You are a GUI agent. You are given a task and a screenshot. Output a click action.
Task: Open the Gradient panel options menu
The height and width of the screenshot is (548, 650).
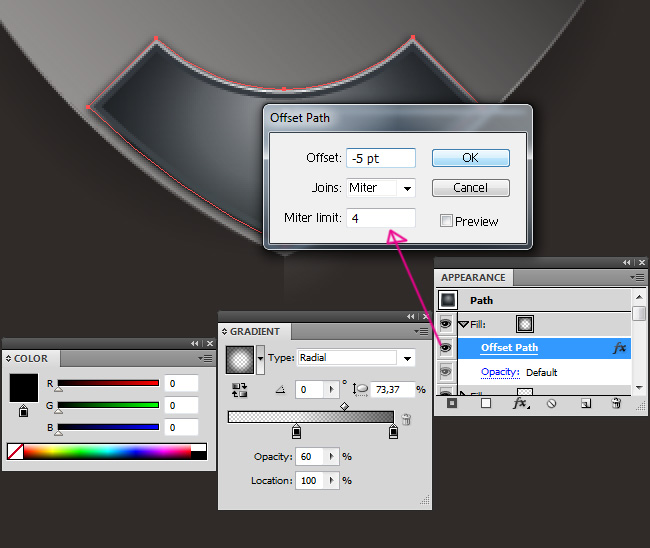[x=421, y=331]
